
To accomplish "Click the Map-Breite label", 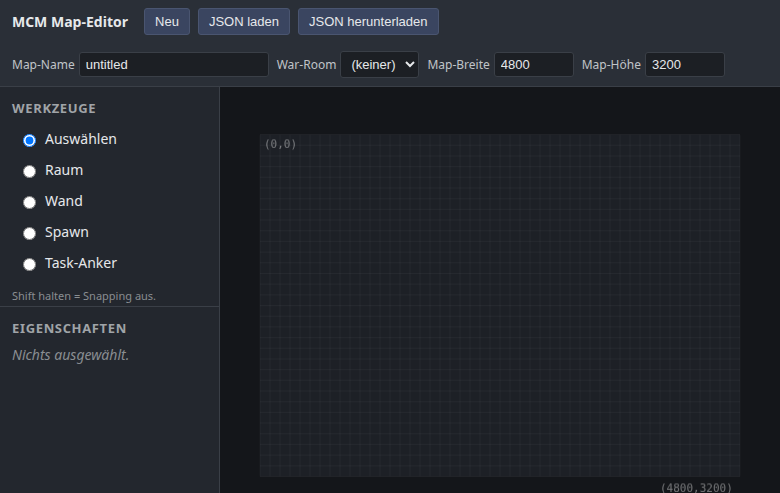I will (459, 65).
